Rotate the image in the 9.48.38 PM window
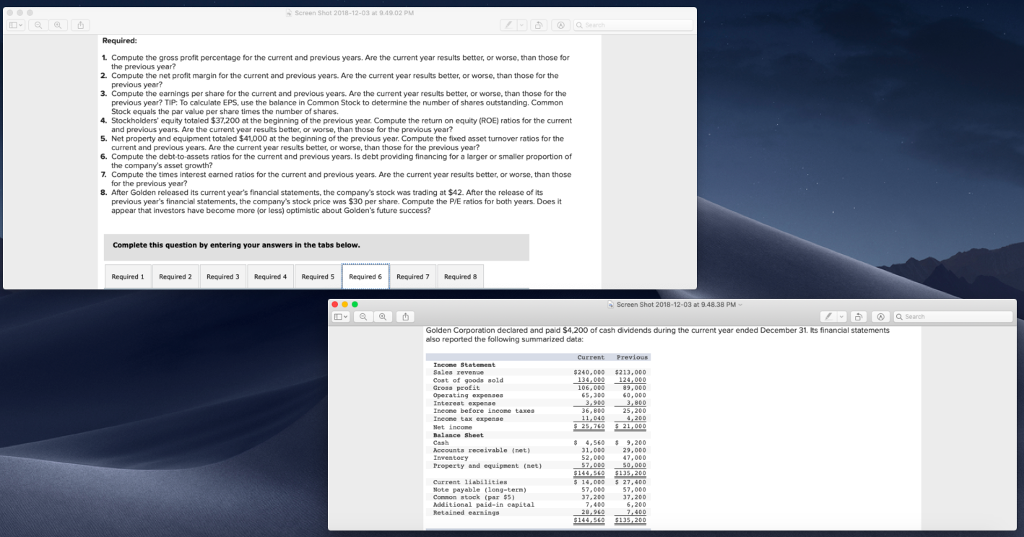 859,316
